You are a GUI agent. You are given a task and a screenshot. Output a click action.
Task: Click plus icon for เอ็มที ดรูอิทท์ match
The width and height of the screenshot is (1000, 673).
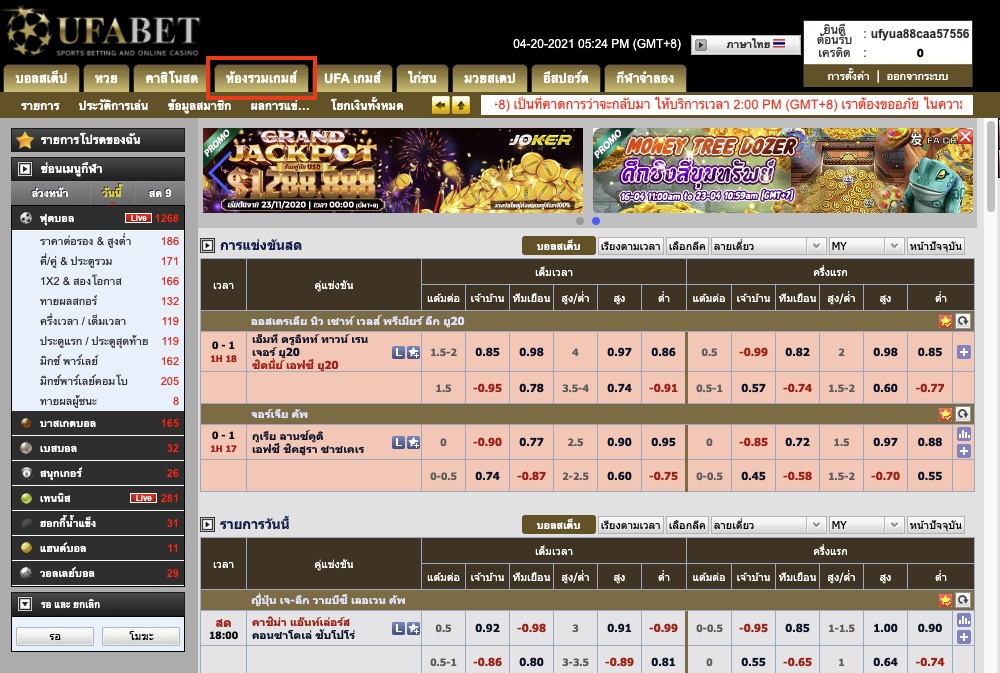(963, 352)
